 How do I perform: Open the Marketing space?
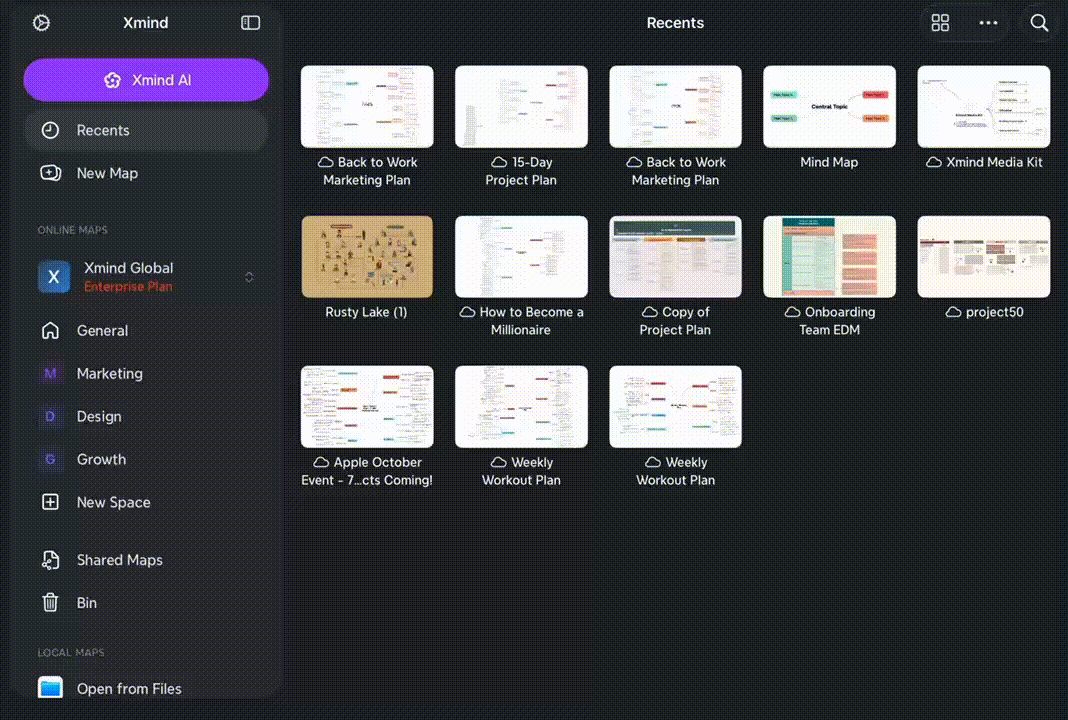146,373
